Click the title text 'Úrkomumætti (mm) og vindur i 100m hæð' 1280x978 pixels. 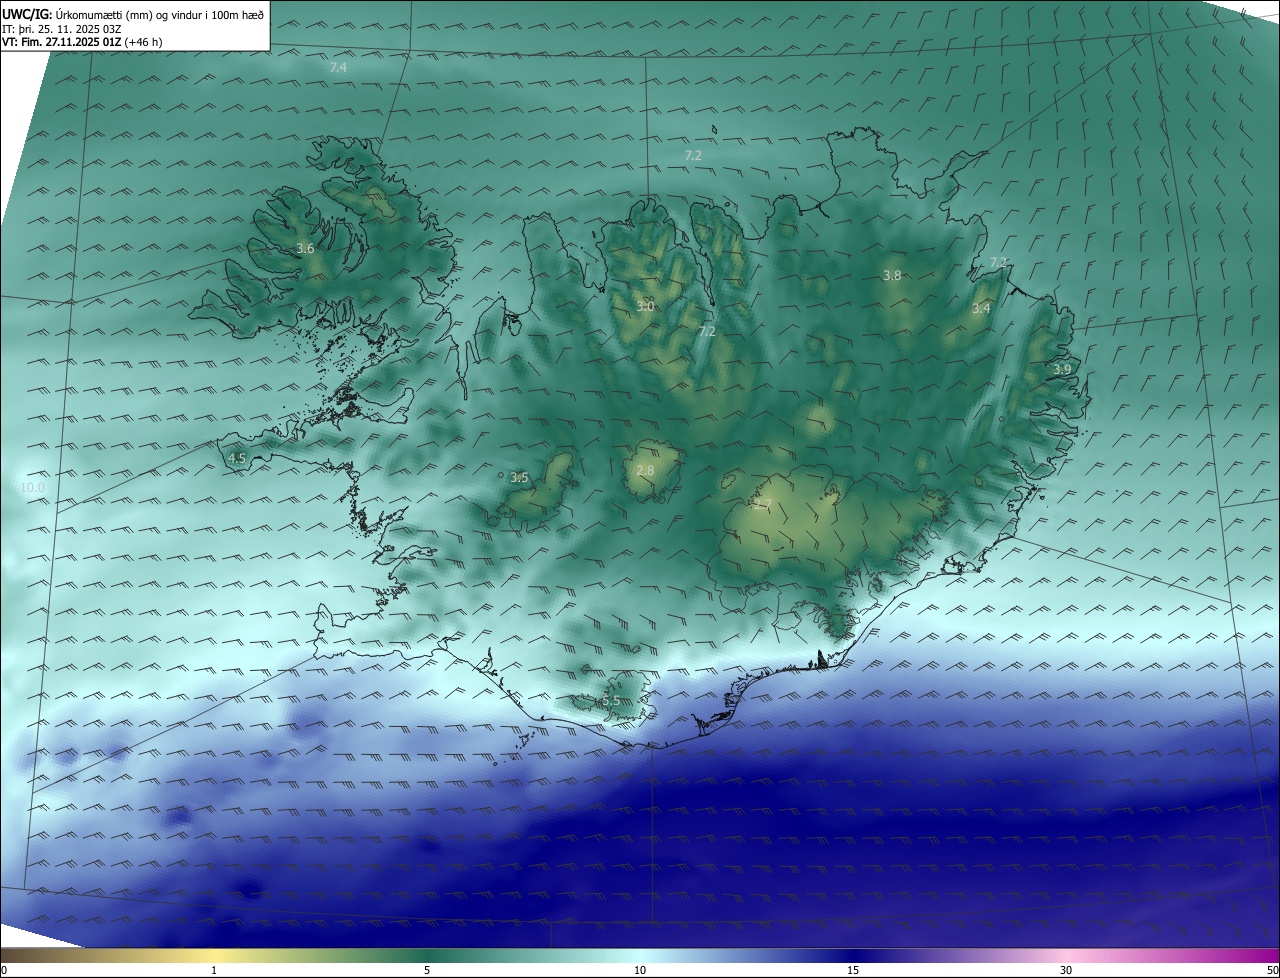(160, 14)
